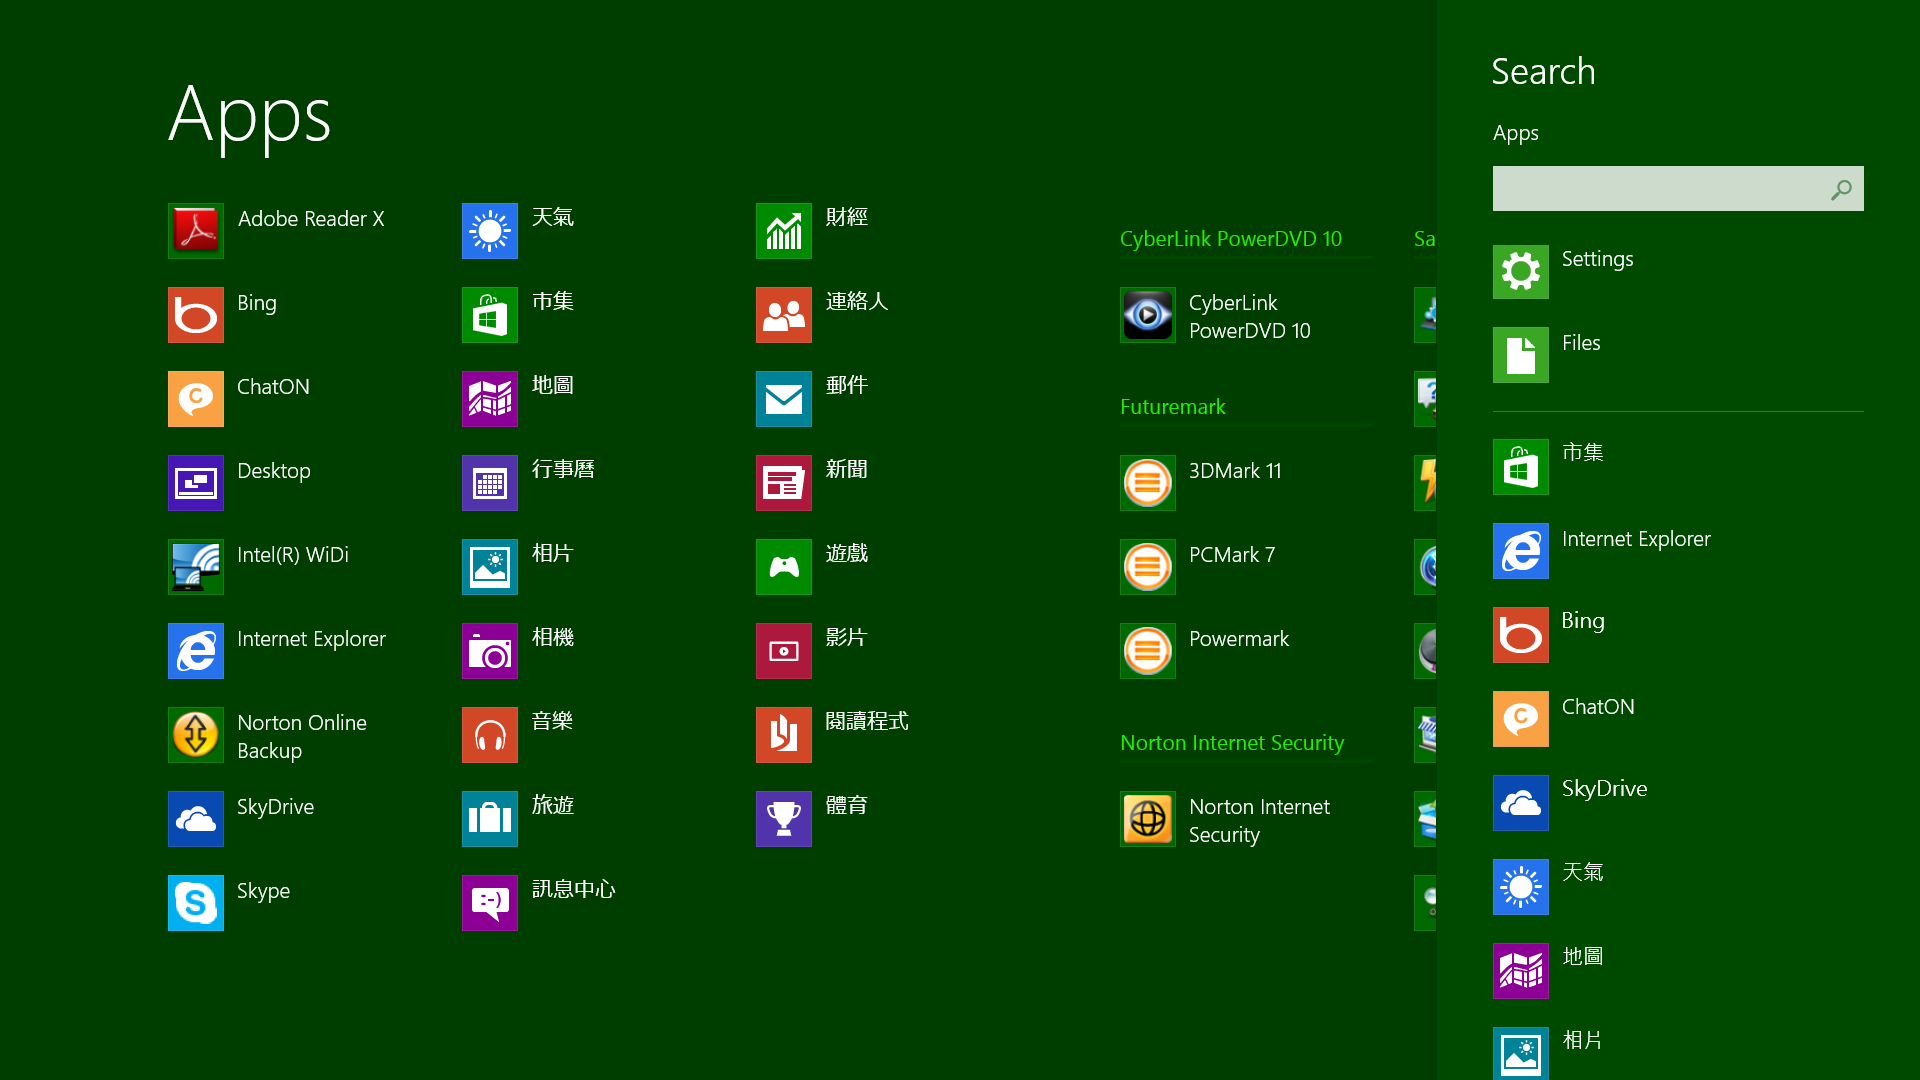The width and height of the screenshot is (1920, 1080).
Task: Open 市集 store app in Apps list
Action: point(489,315)
